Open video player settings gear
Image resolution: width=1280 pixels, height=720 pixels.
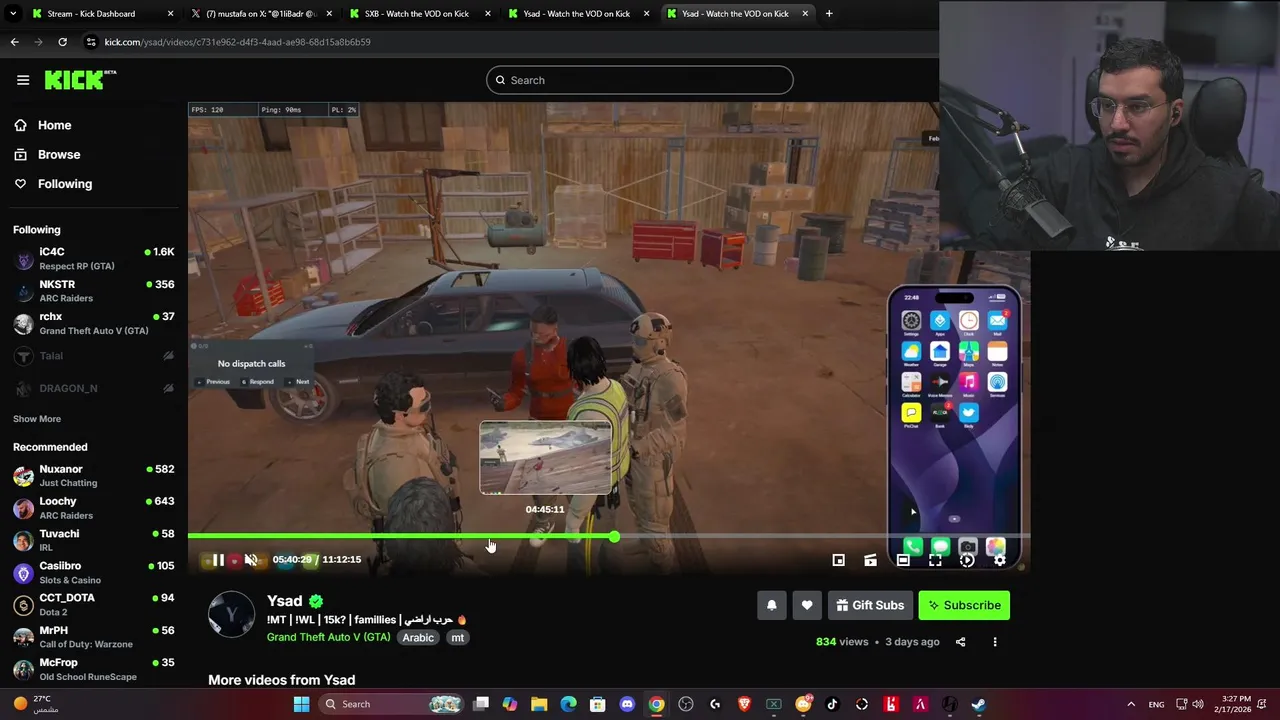[x=999, y=560]
